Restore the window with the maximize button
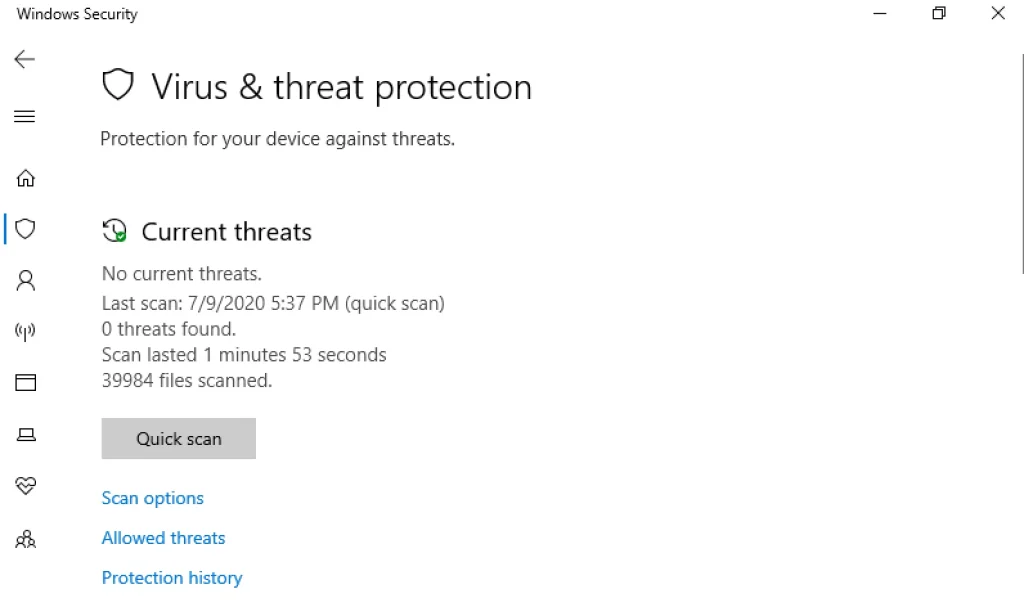Viewport: 1024px width, 607px height. pos(938,13)
